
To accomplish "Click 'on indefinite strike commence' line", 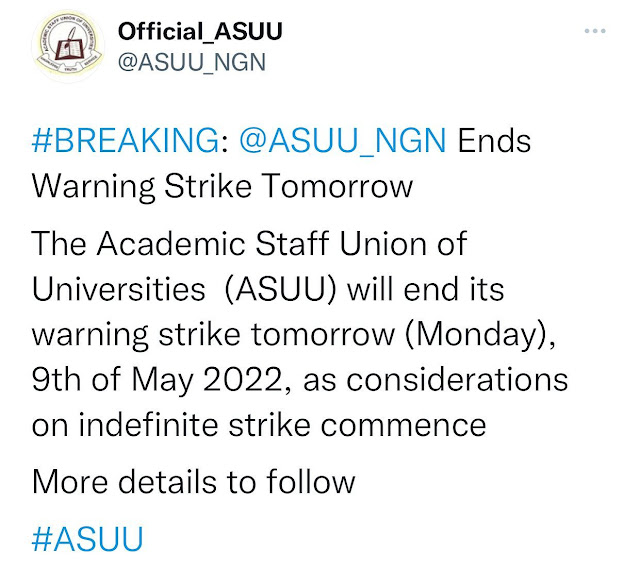I will 259,425.
